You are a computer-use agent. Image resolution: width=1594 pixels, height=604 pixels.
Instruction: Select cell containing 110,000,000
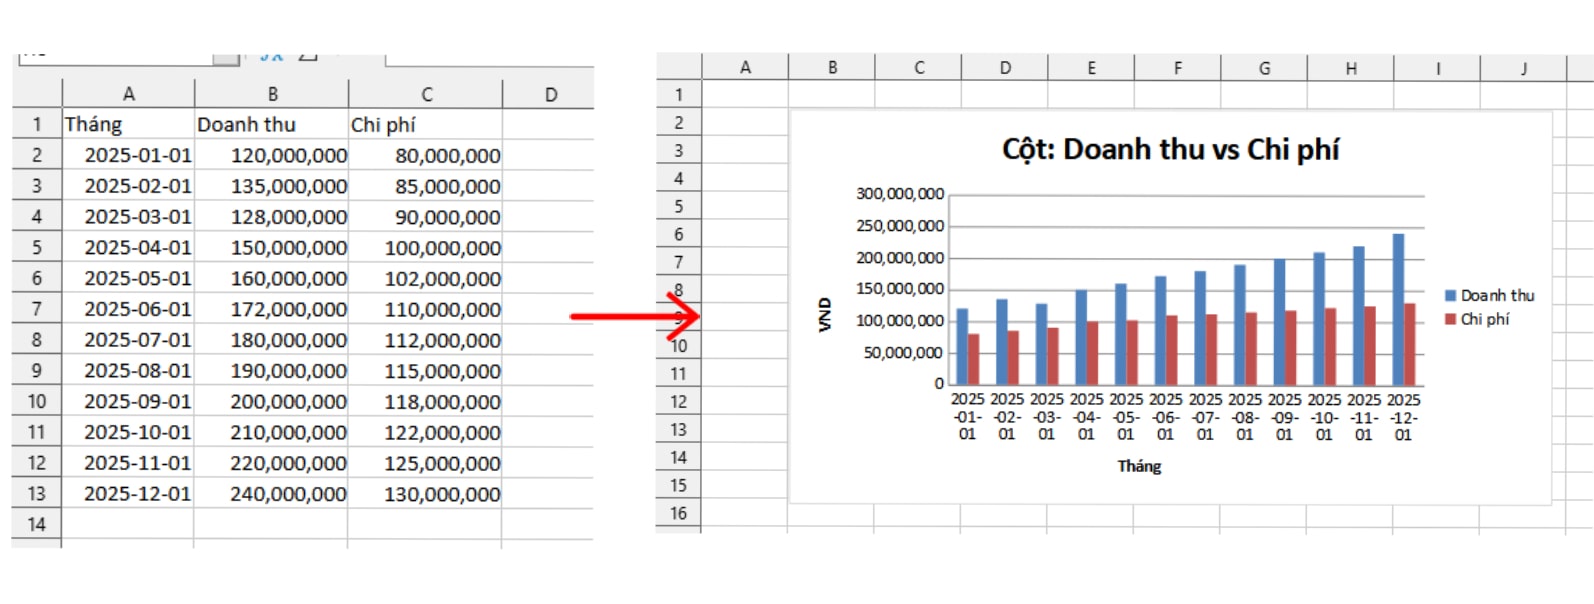pos(425,309)
